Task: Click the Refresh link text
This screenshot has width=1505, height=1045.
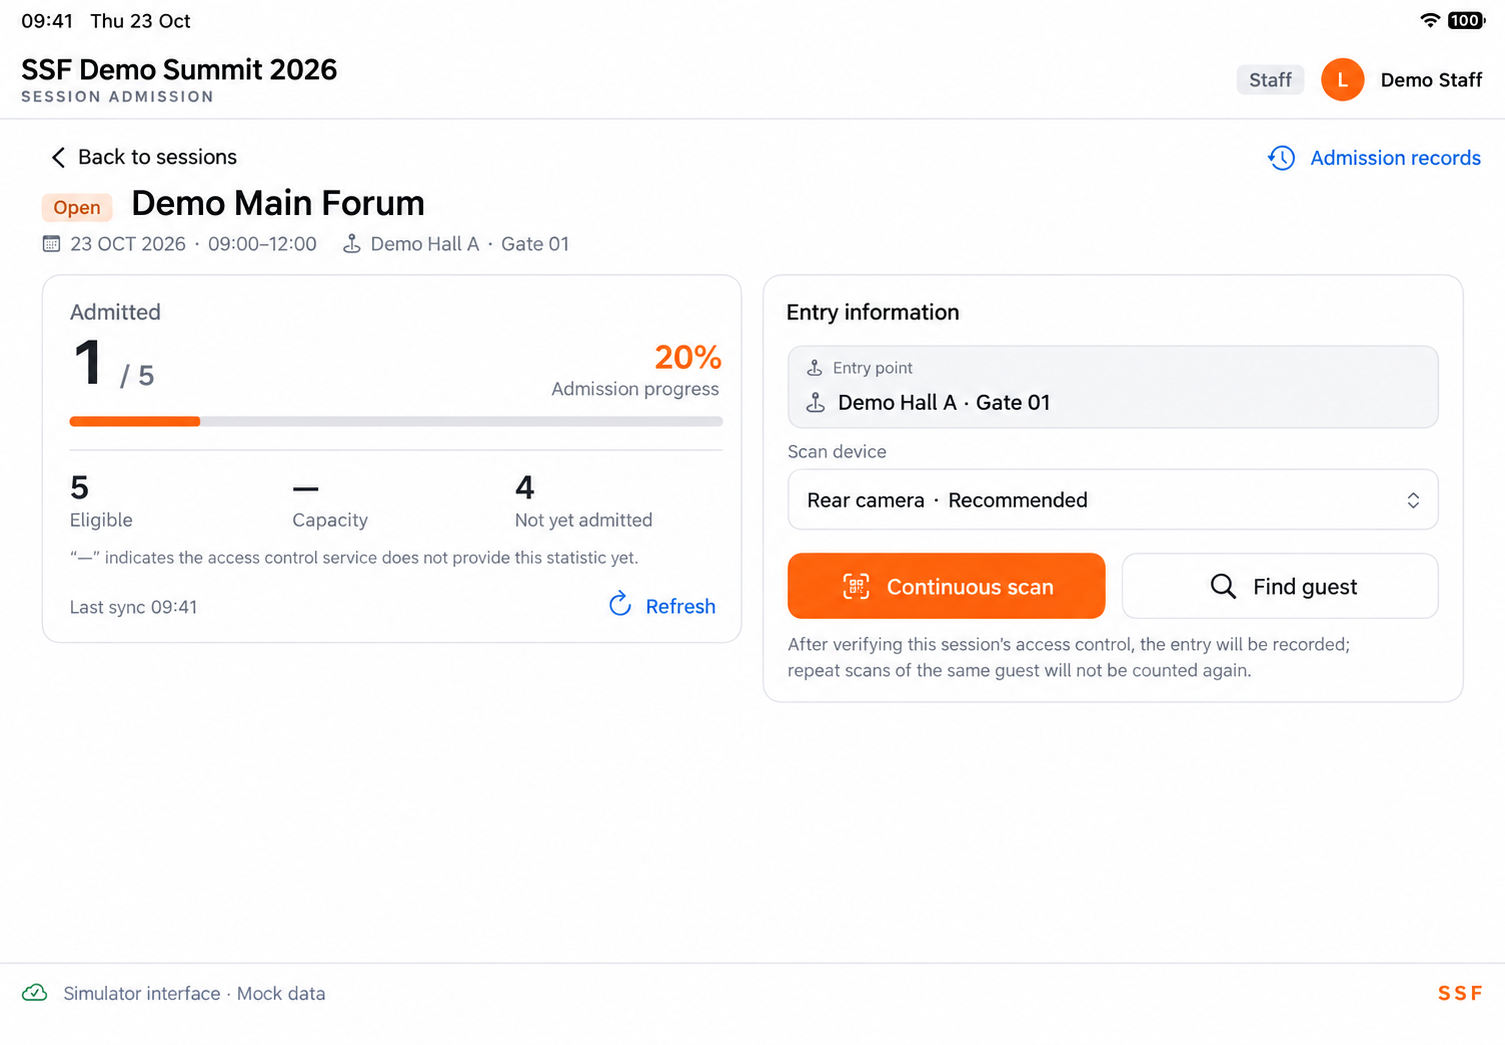Action: click(680, 606)
